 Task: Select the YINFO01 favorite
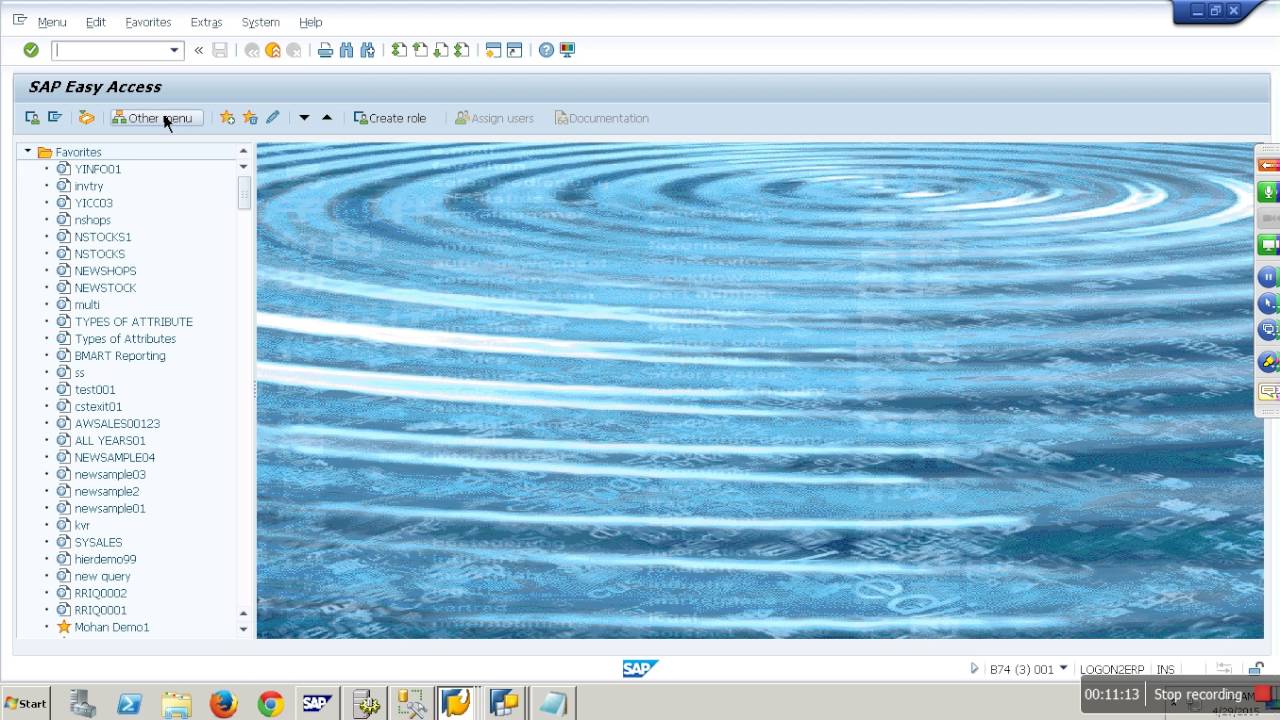(x=98, y=169)
